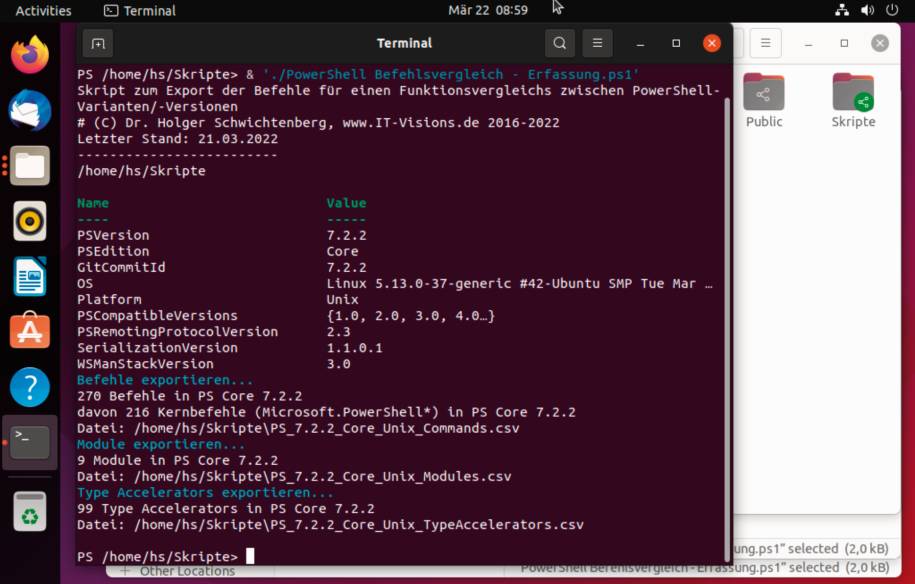Screen dimensions: 915x584
Task: Open the Help icon in the dock
Action: (30, 387)
